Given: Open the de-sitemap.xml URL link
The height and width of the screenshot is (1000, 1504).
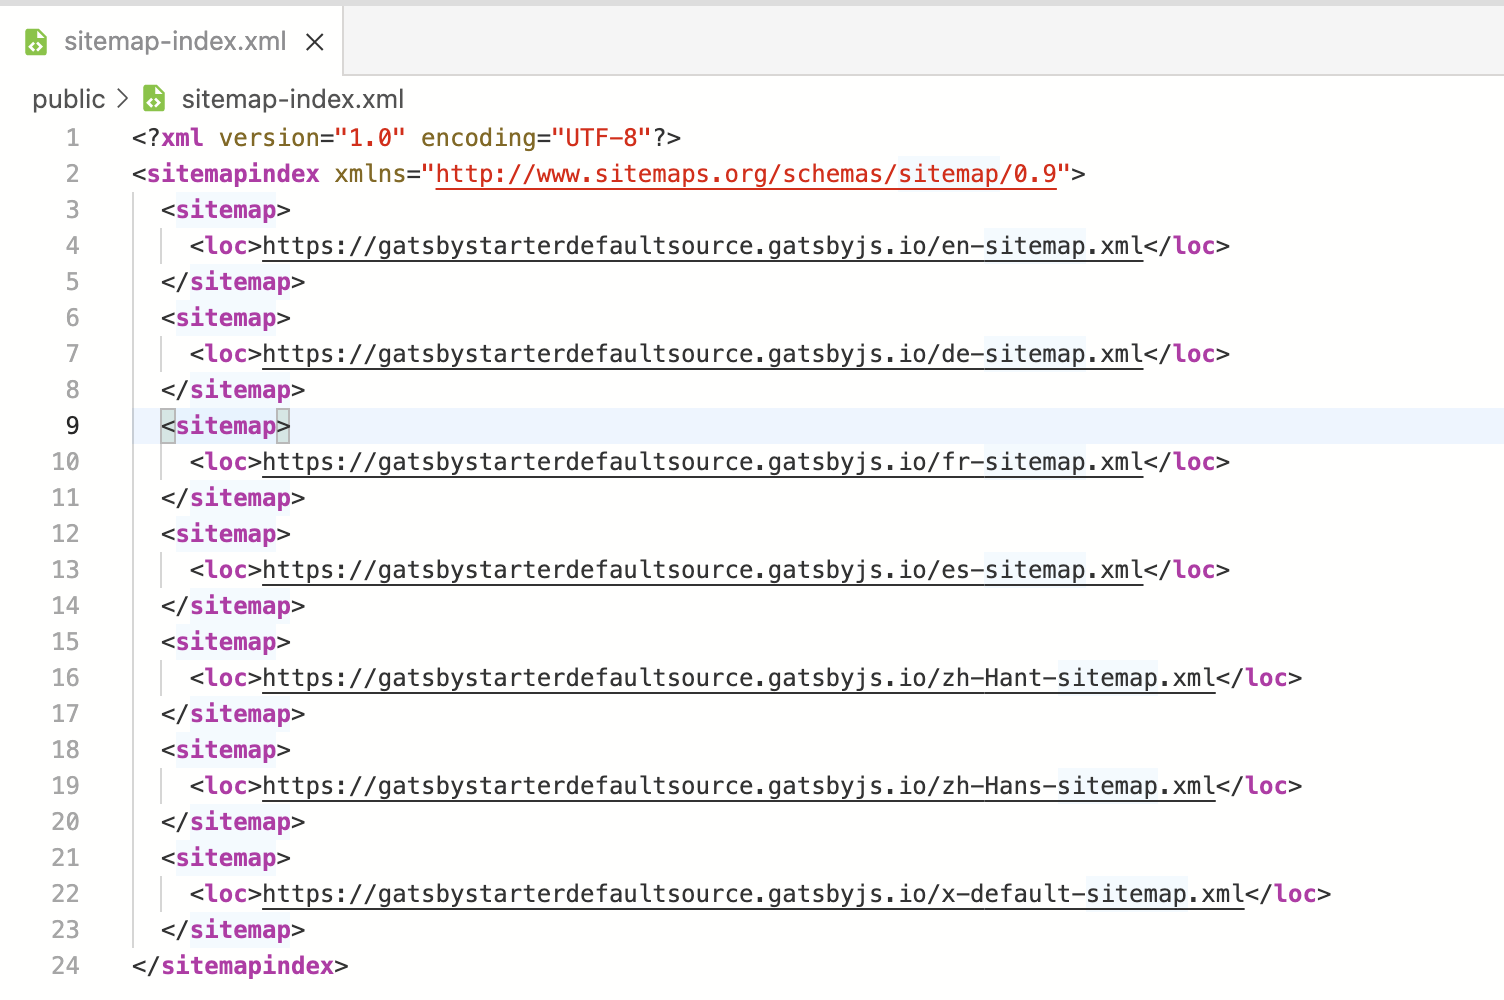Looking at the screenshot, I should pos(702,354).
